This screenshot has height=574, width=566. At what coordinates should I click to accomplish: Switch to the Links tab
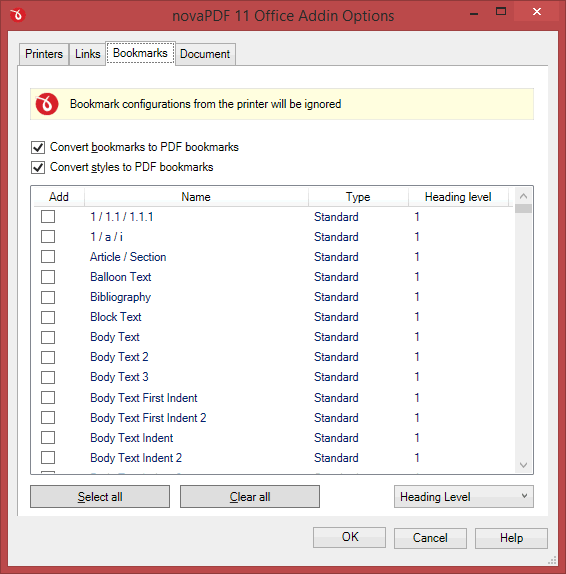87,54
